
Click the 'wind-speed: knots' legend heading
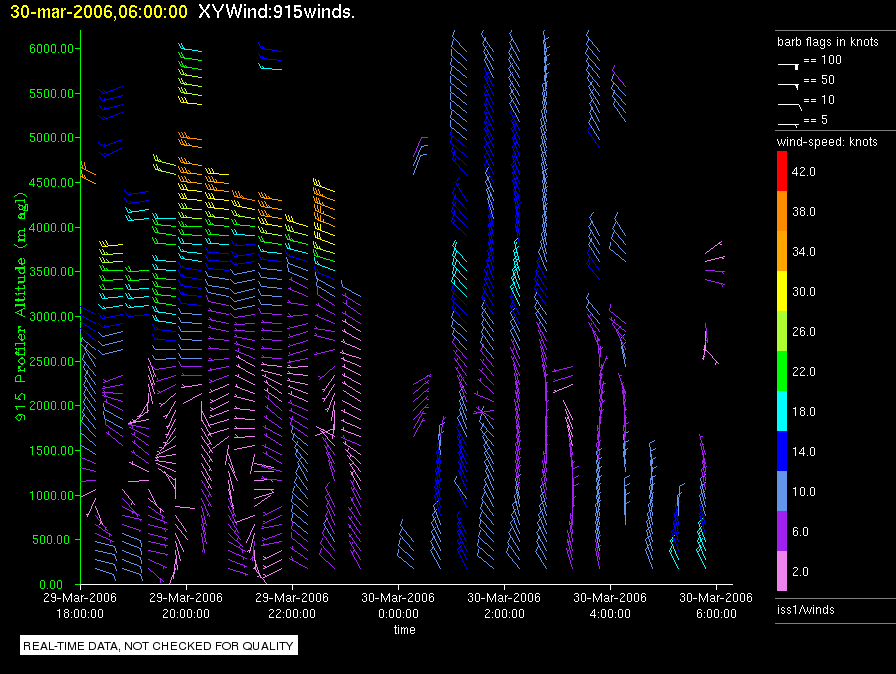pyautogui.click(x=827, y=142)
